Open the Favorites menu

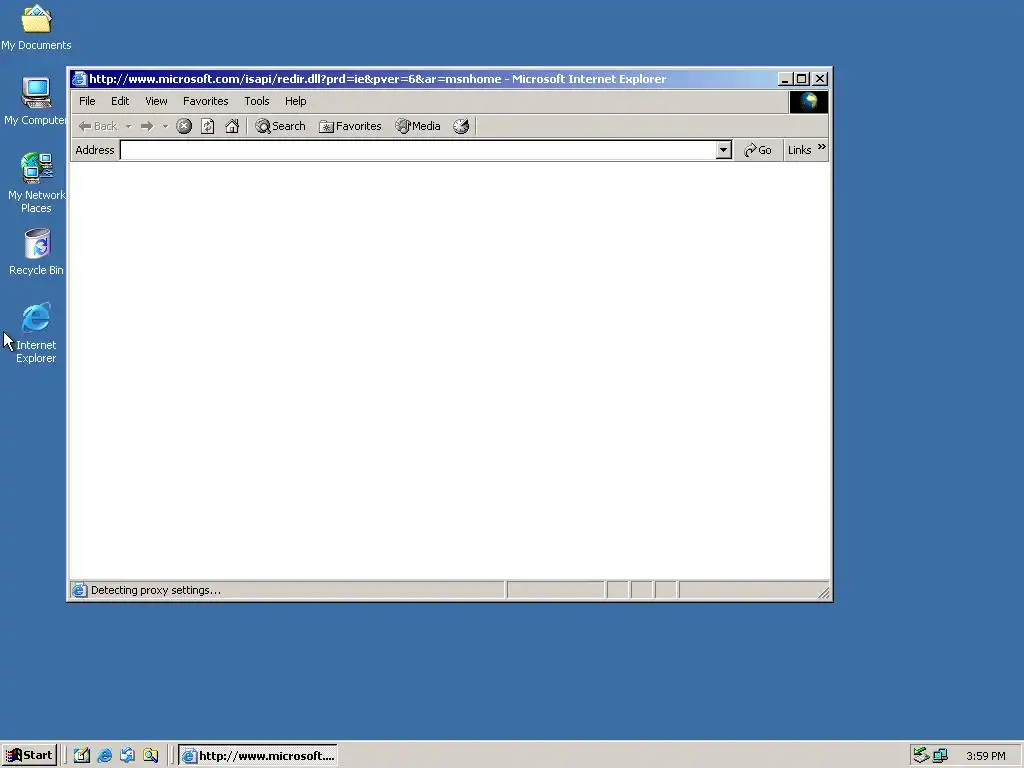tap(206, 101)
